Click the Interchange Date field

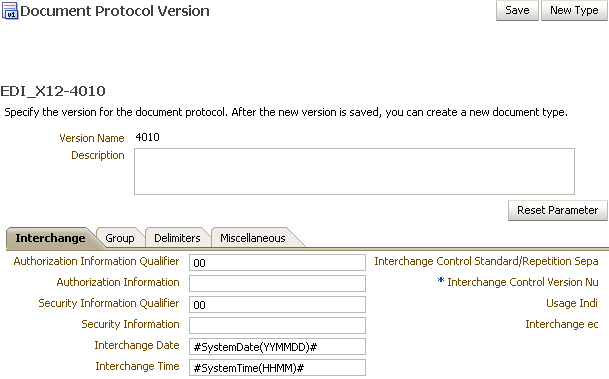277,346
